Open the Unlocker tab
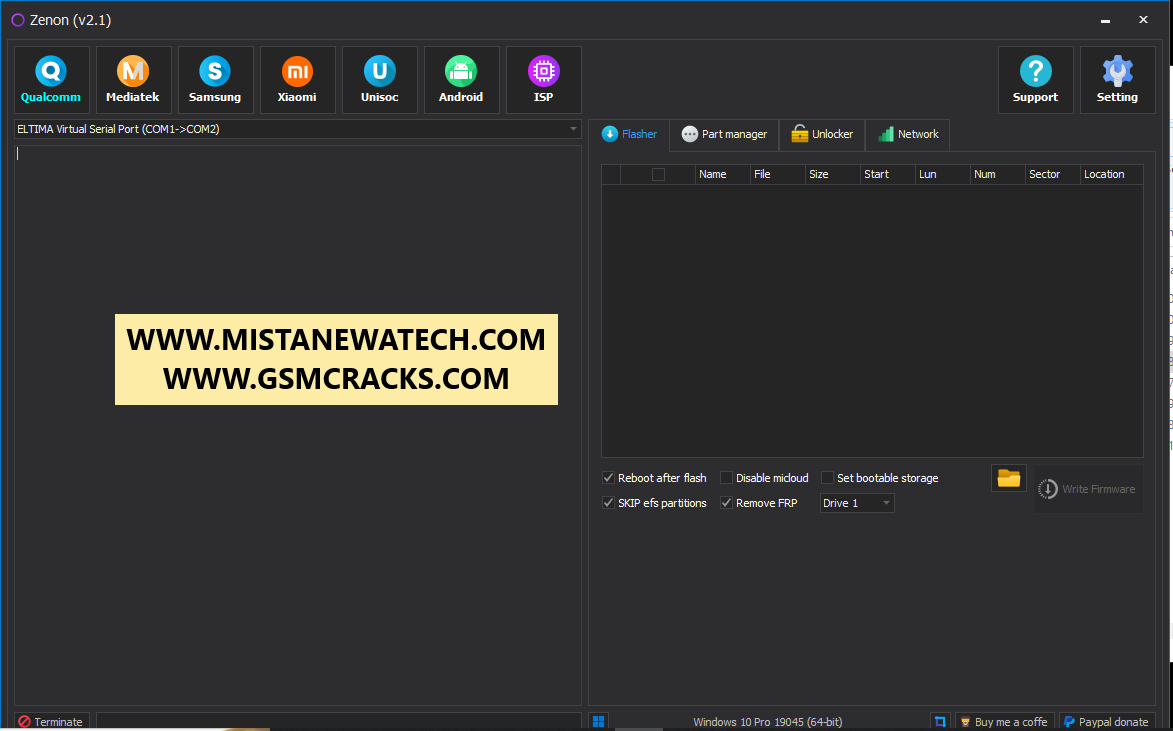This screenshot has width=1173, height=731. pos(822,135)
